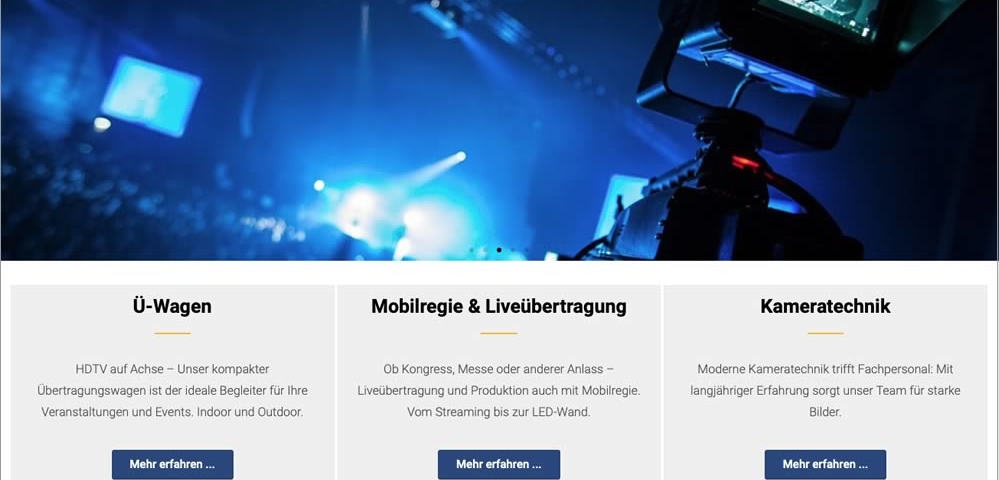999x480 pixels.
Task: Click the Moderne Kameratechnik description paragraph
Action: click(825, 390)
